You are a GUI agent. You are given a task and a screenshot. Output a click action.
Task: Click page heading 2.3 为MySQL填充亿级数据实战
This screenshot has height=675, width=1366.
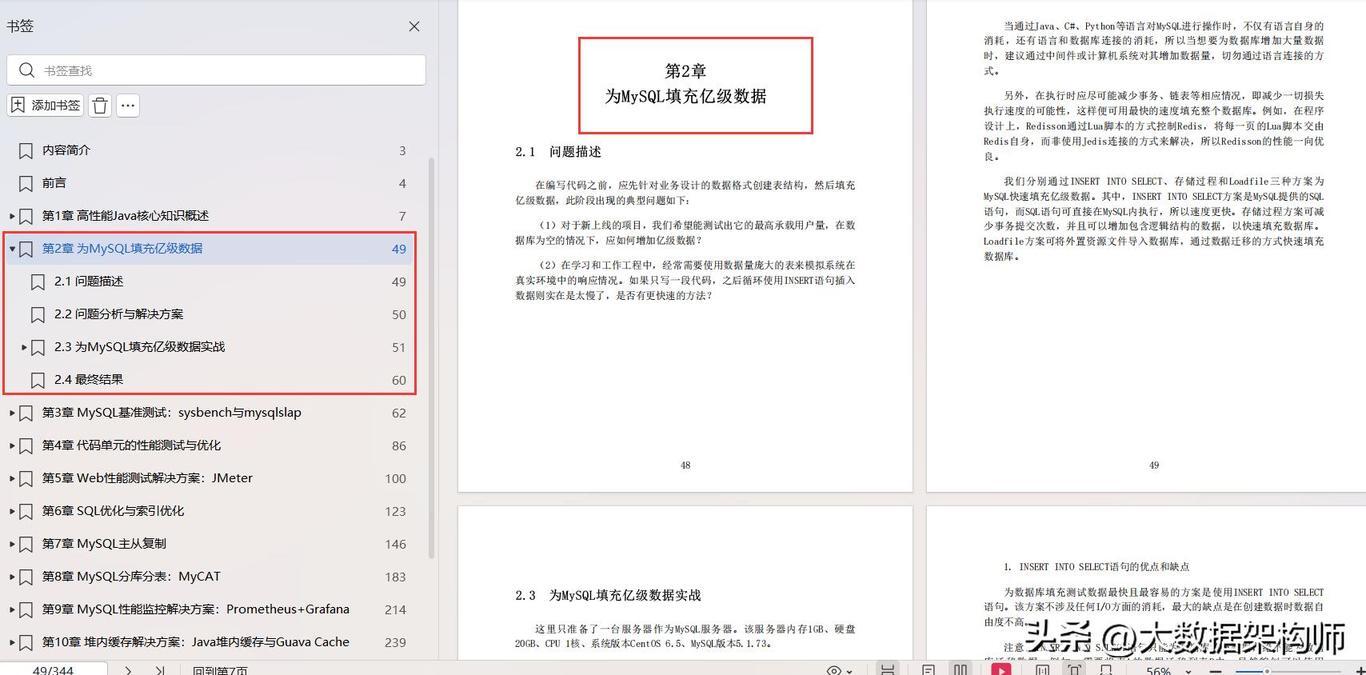point(608,595)
